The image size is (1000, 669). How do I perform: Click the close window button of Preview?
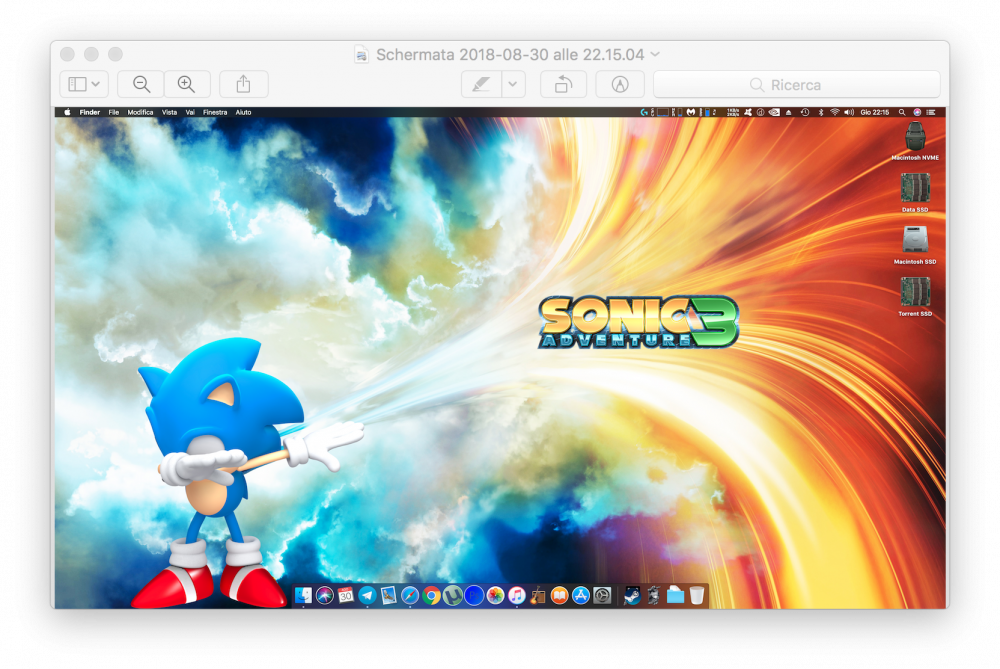tap(67, 54)
